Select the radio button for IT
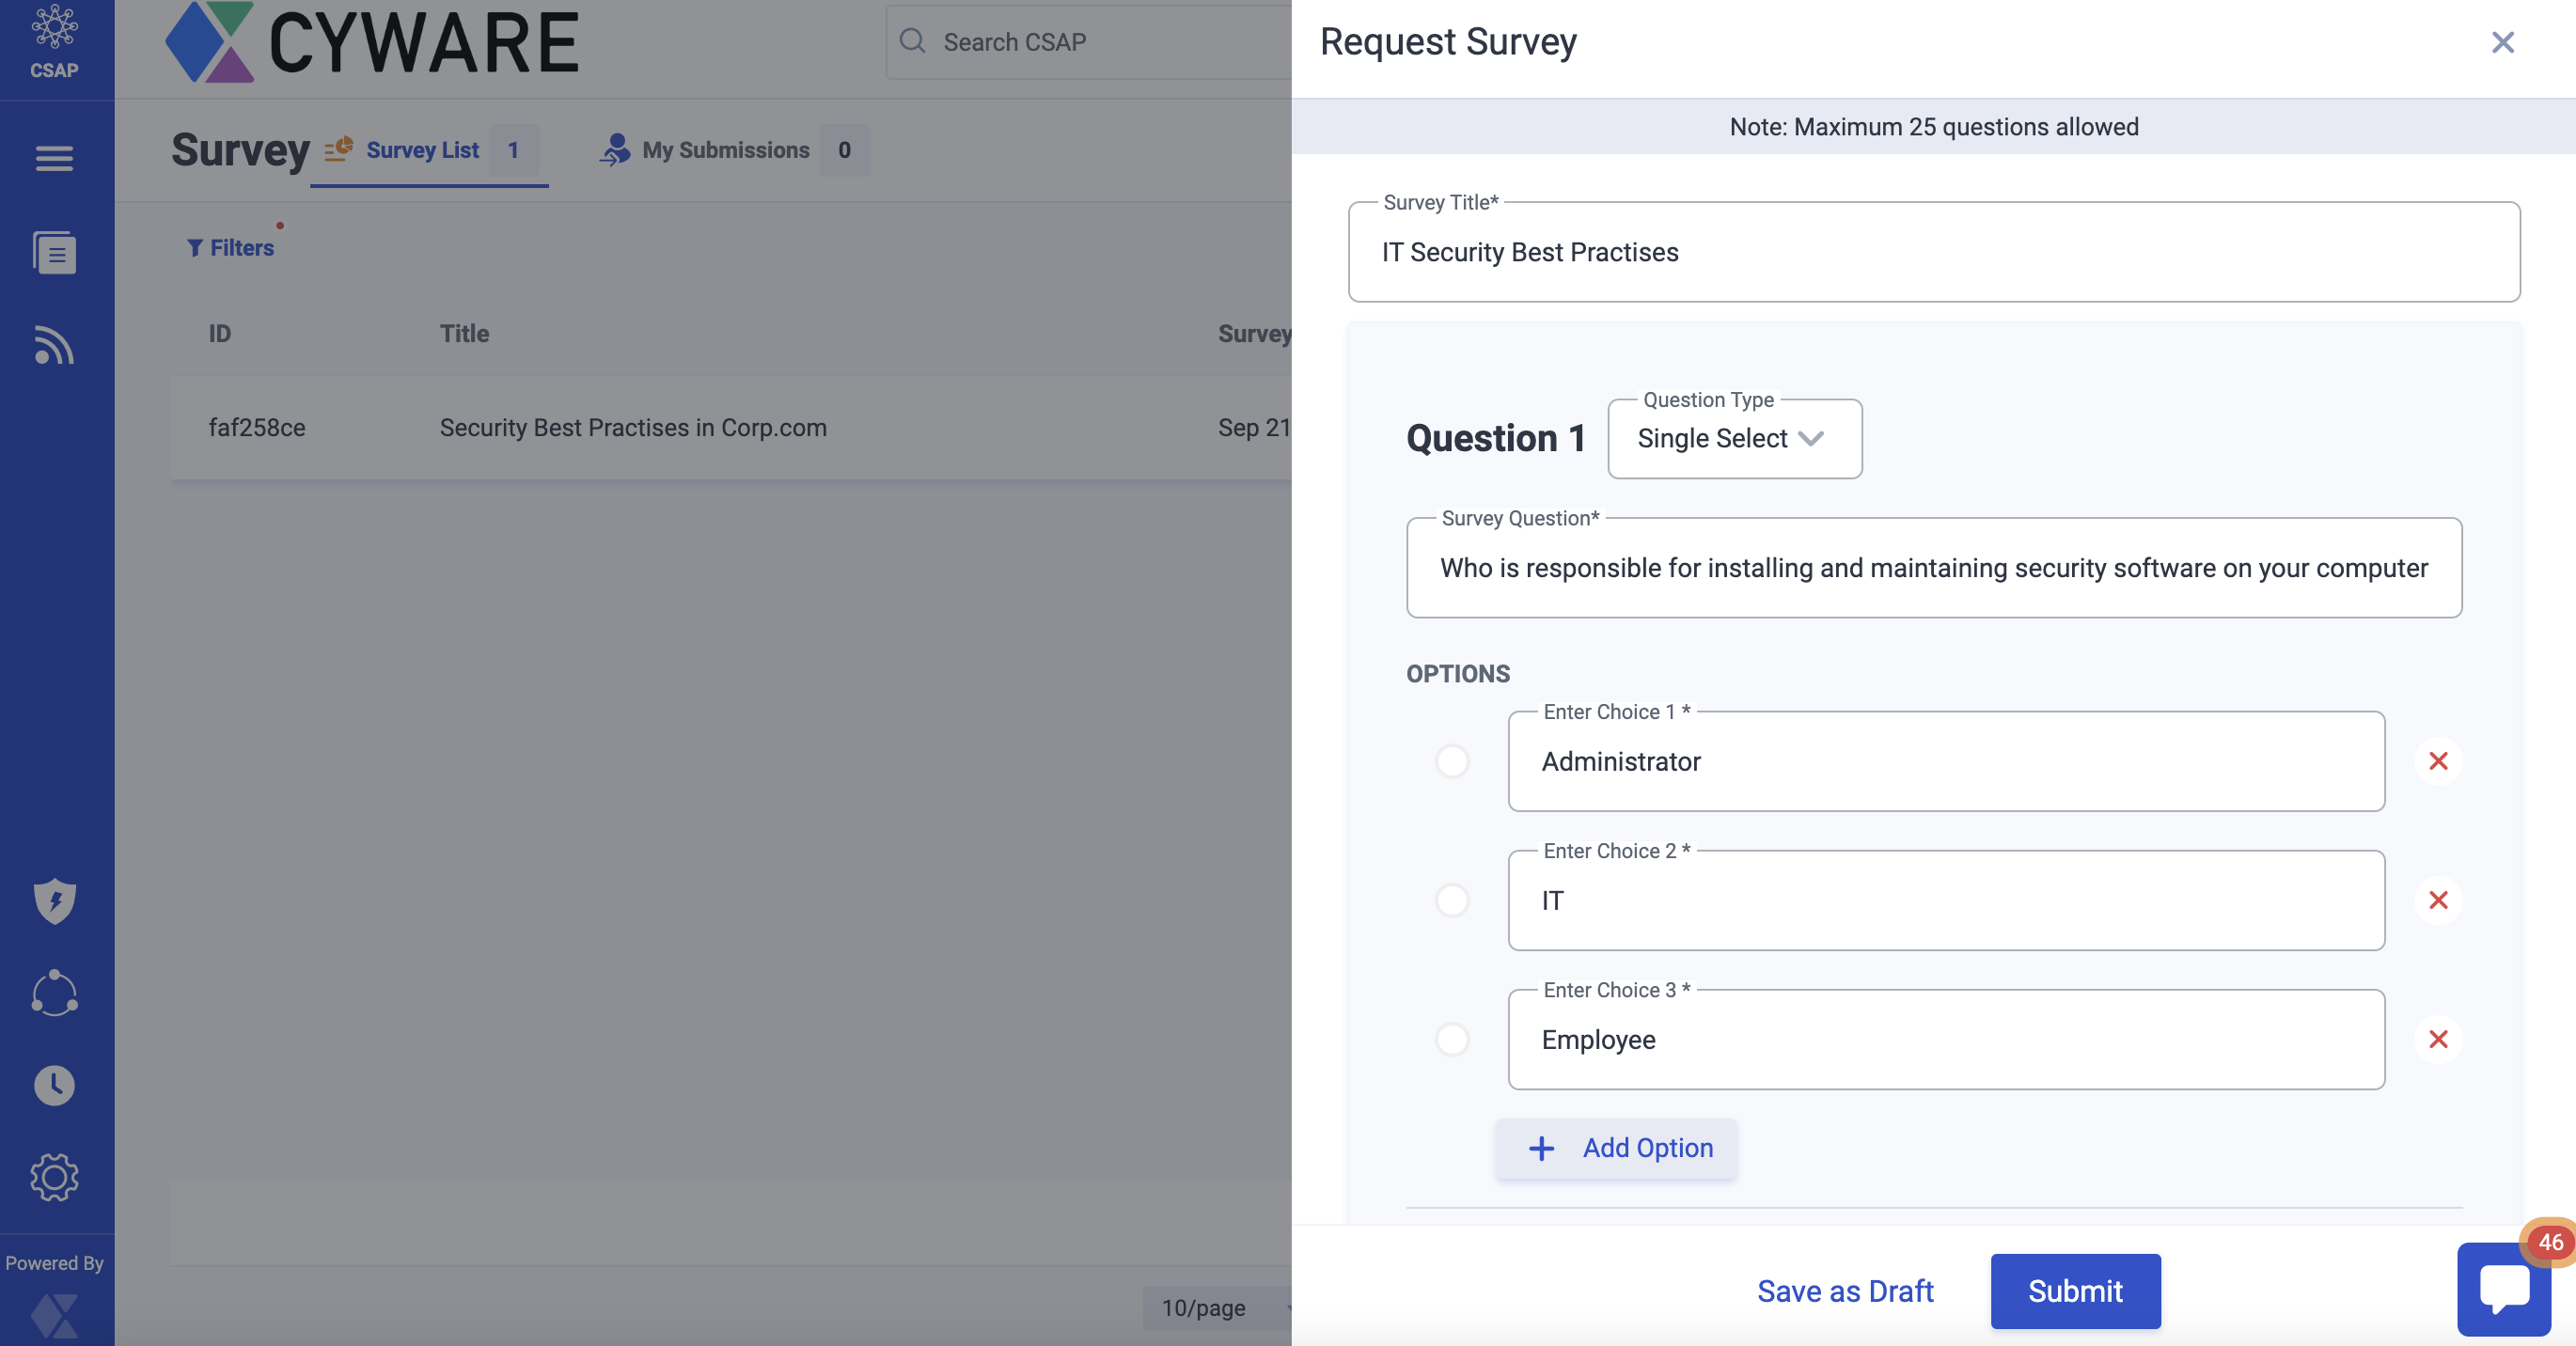The image size is (2576, 1346). pyautogui.click(x=1452, y=900)
